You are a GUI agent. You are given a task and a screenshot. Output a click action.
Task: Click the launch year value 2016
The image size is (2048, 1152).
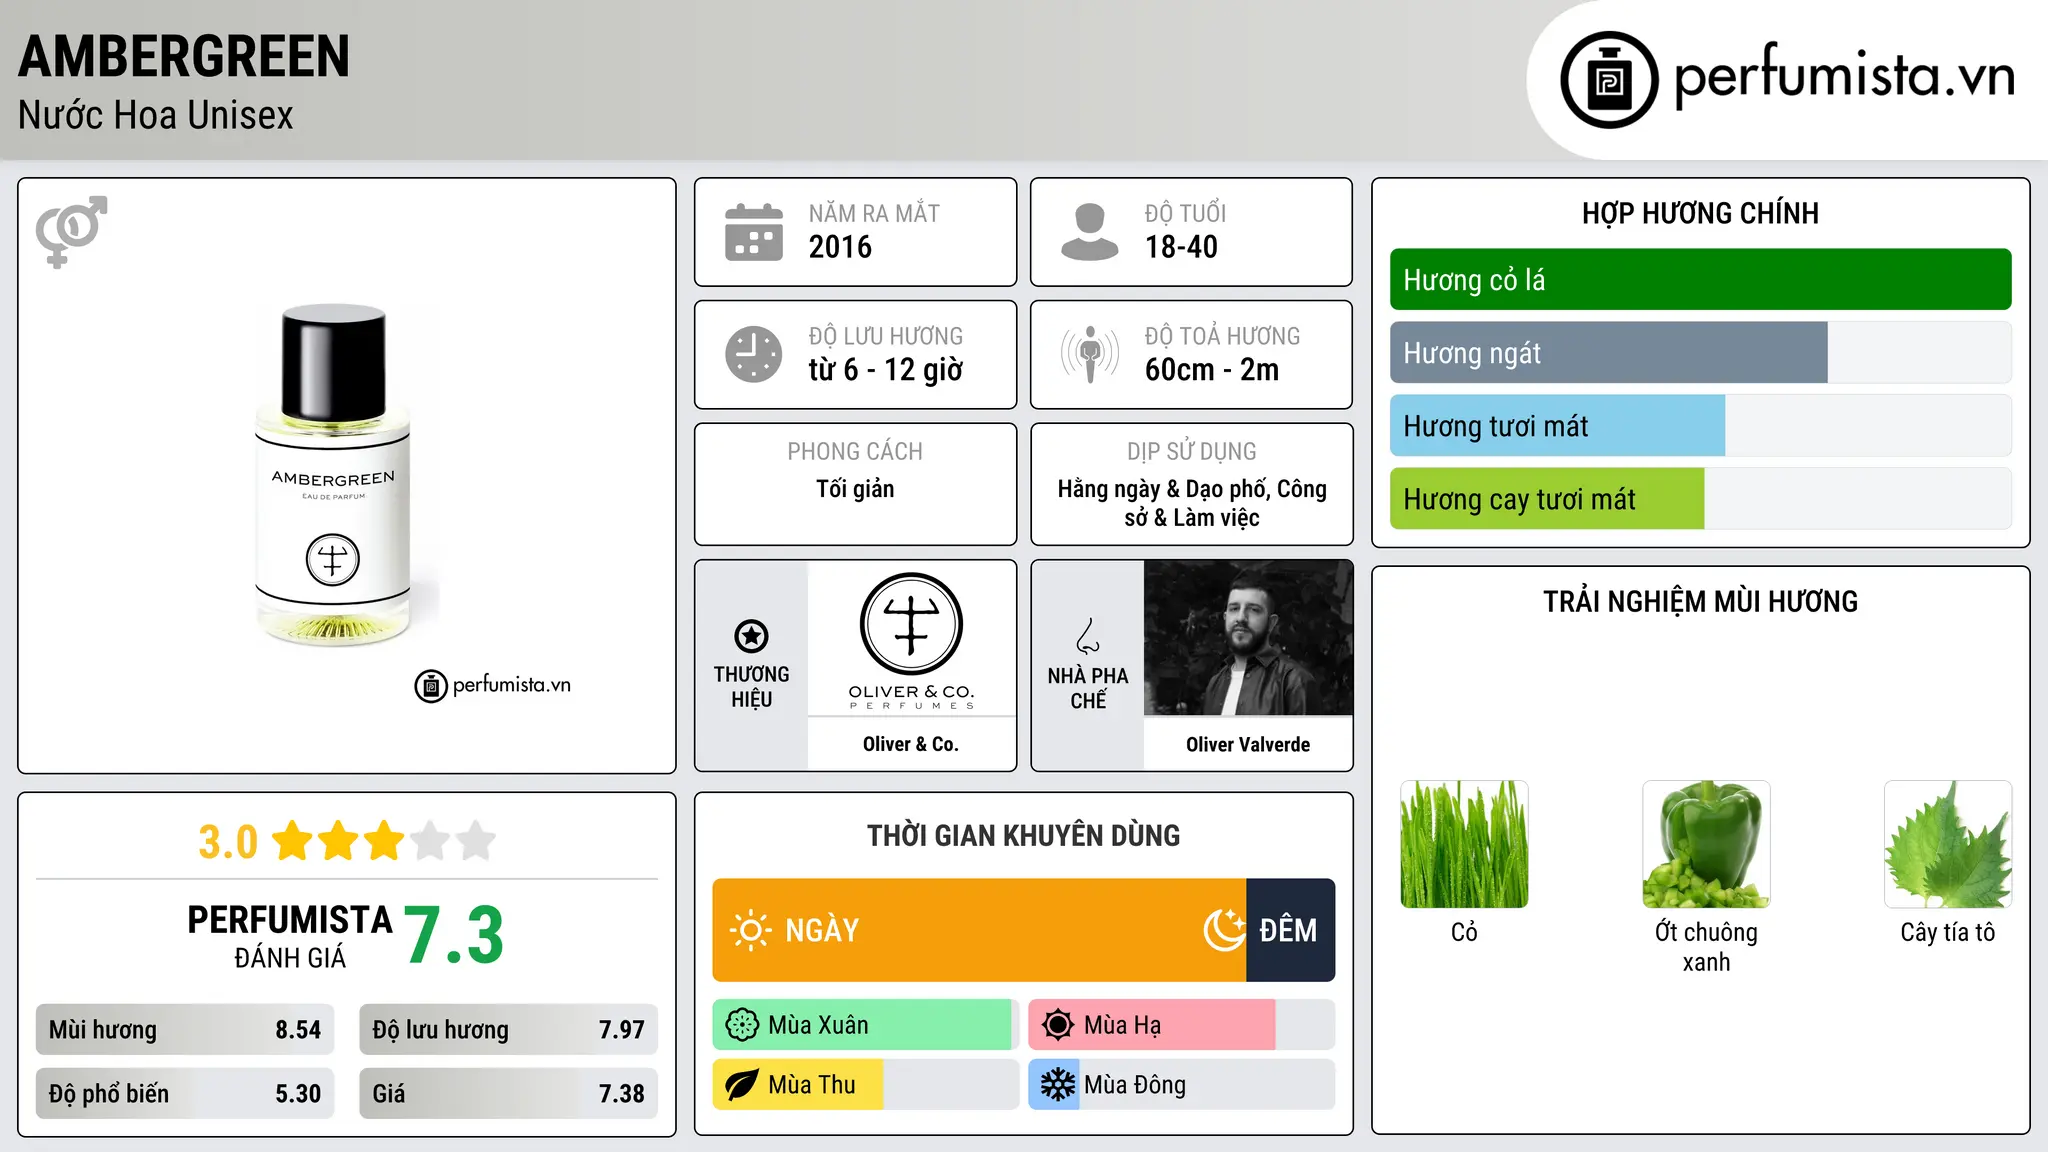[x=840, y=247]
